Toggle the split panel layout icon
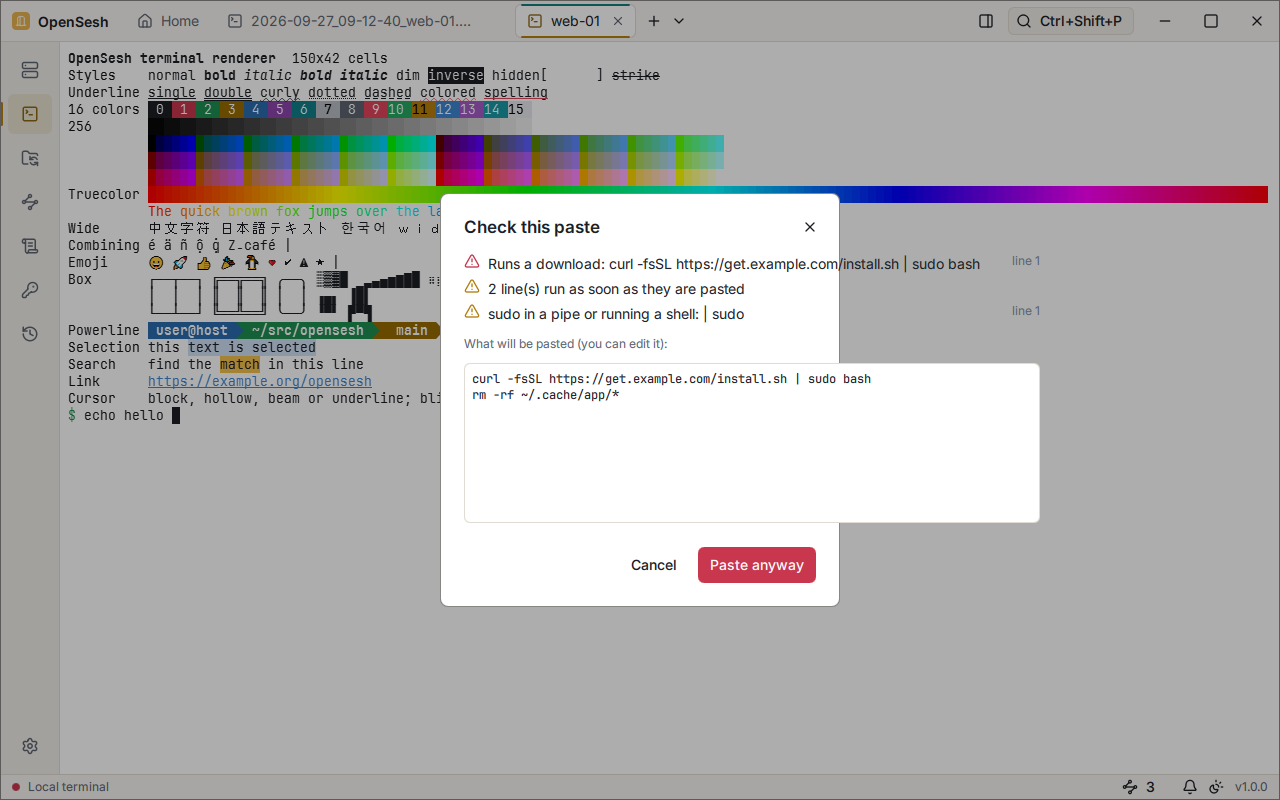 (x=986, y=21)
